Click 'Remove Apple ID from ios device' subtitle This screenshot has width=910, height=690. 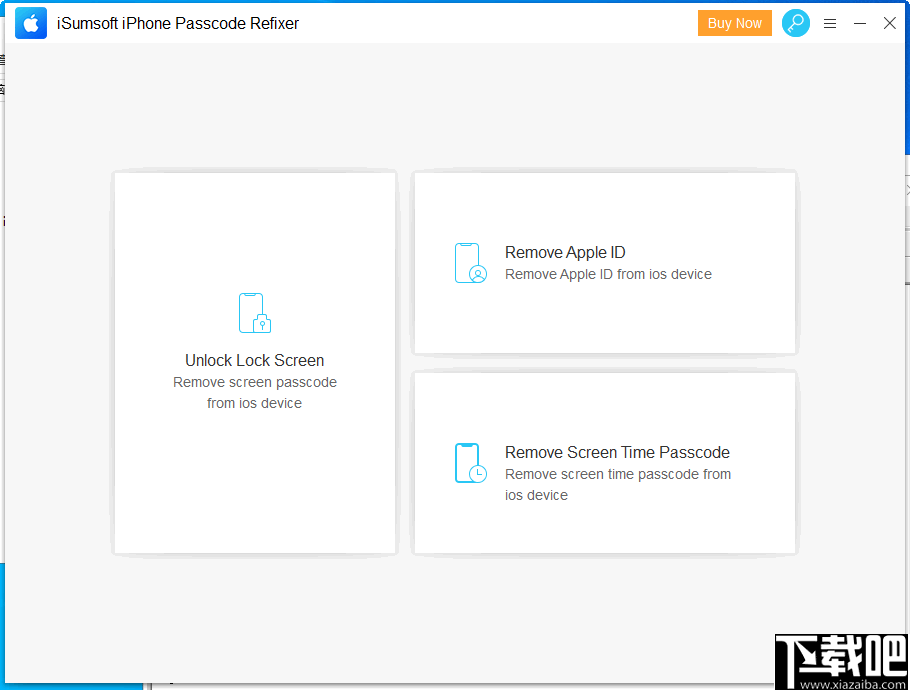[x=608, y=274]
